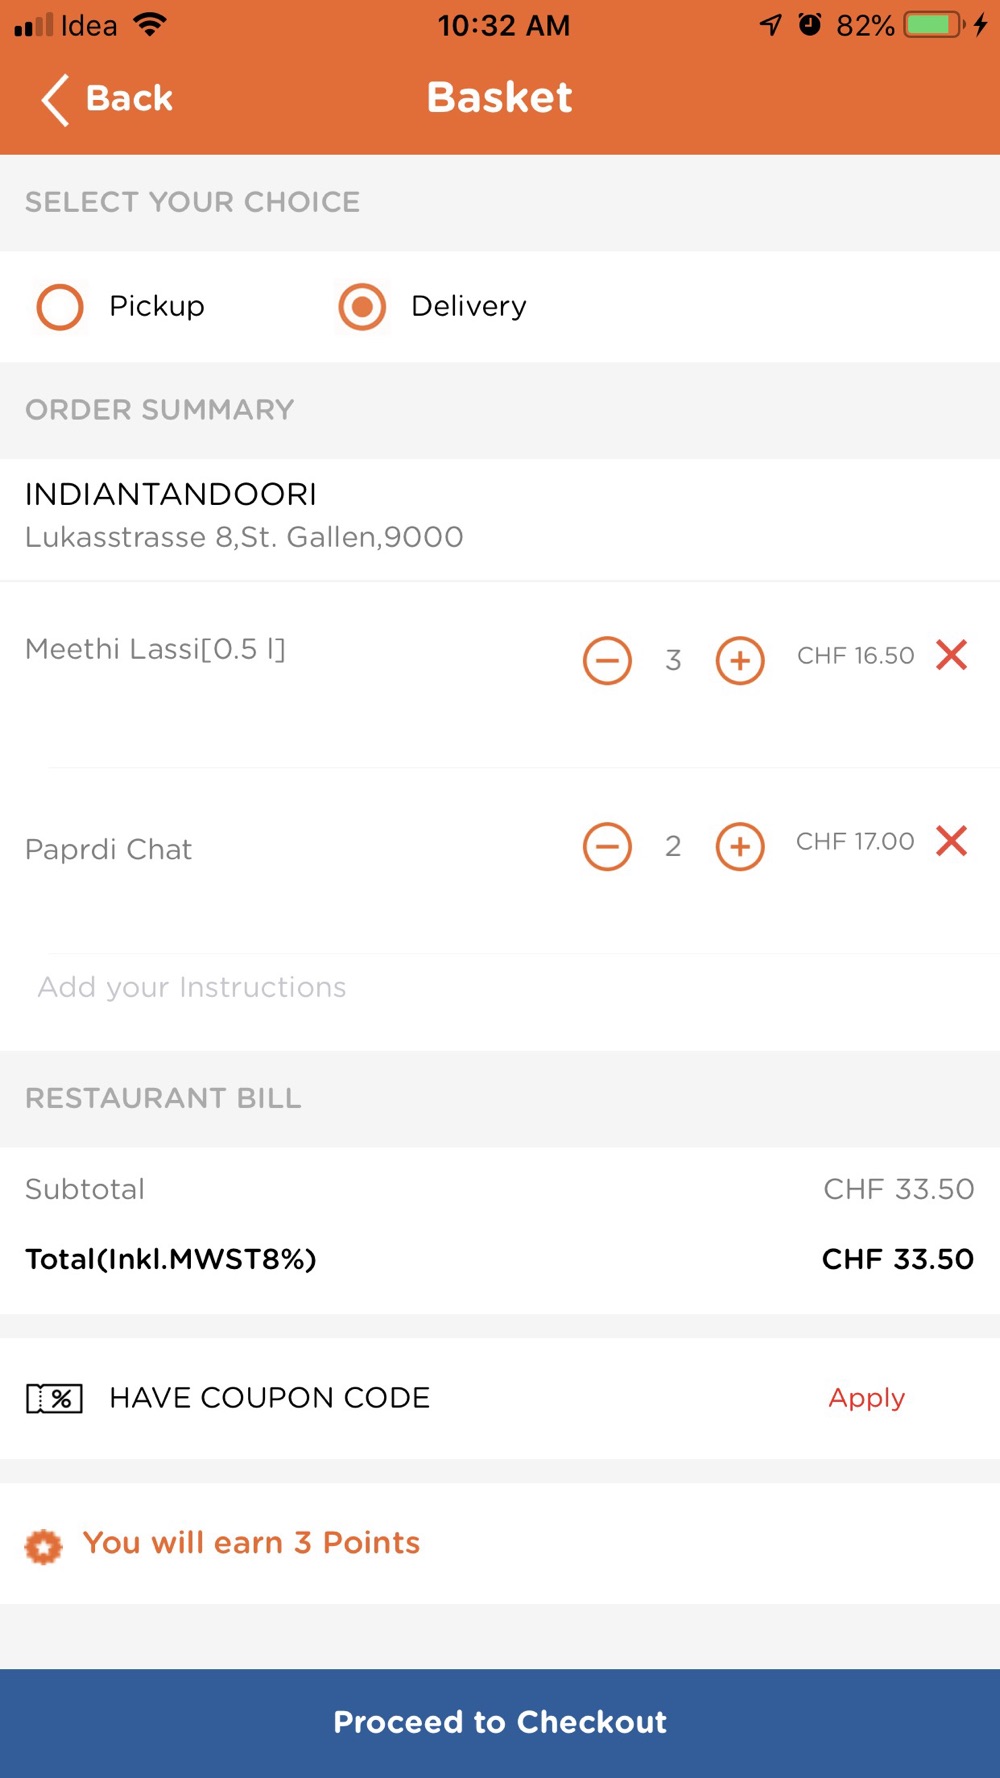Apply a coupon code
This screenshot has height=1778, width=1000.
click(x=866, y=1398)
